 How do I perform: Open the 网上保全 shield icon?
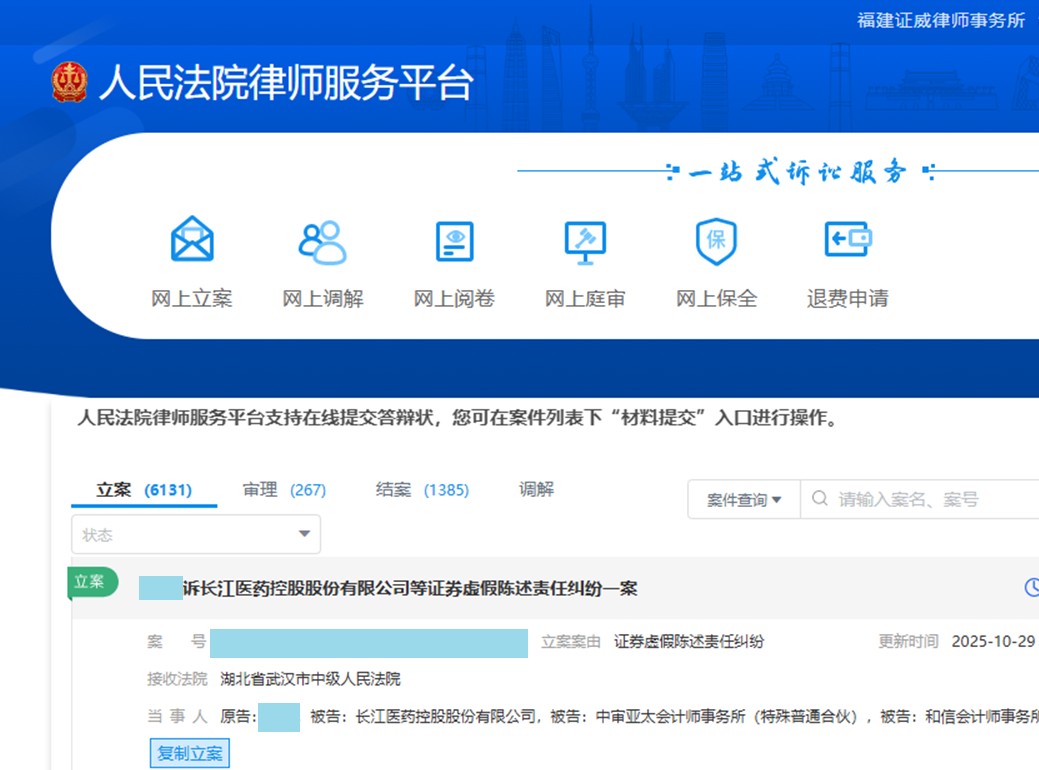tap(716, 241)
